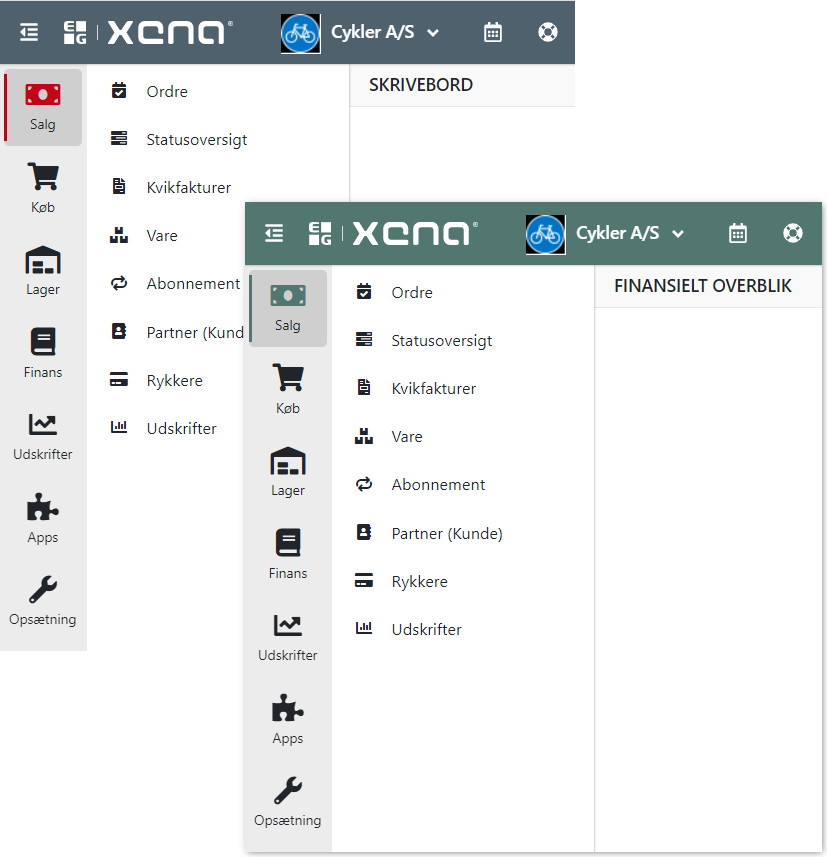The height and width of the screenshot is (857, 827).
Task: Select Rykkere in the front window Salg menu
Action: [419, 581]
